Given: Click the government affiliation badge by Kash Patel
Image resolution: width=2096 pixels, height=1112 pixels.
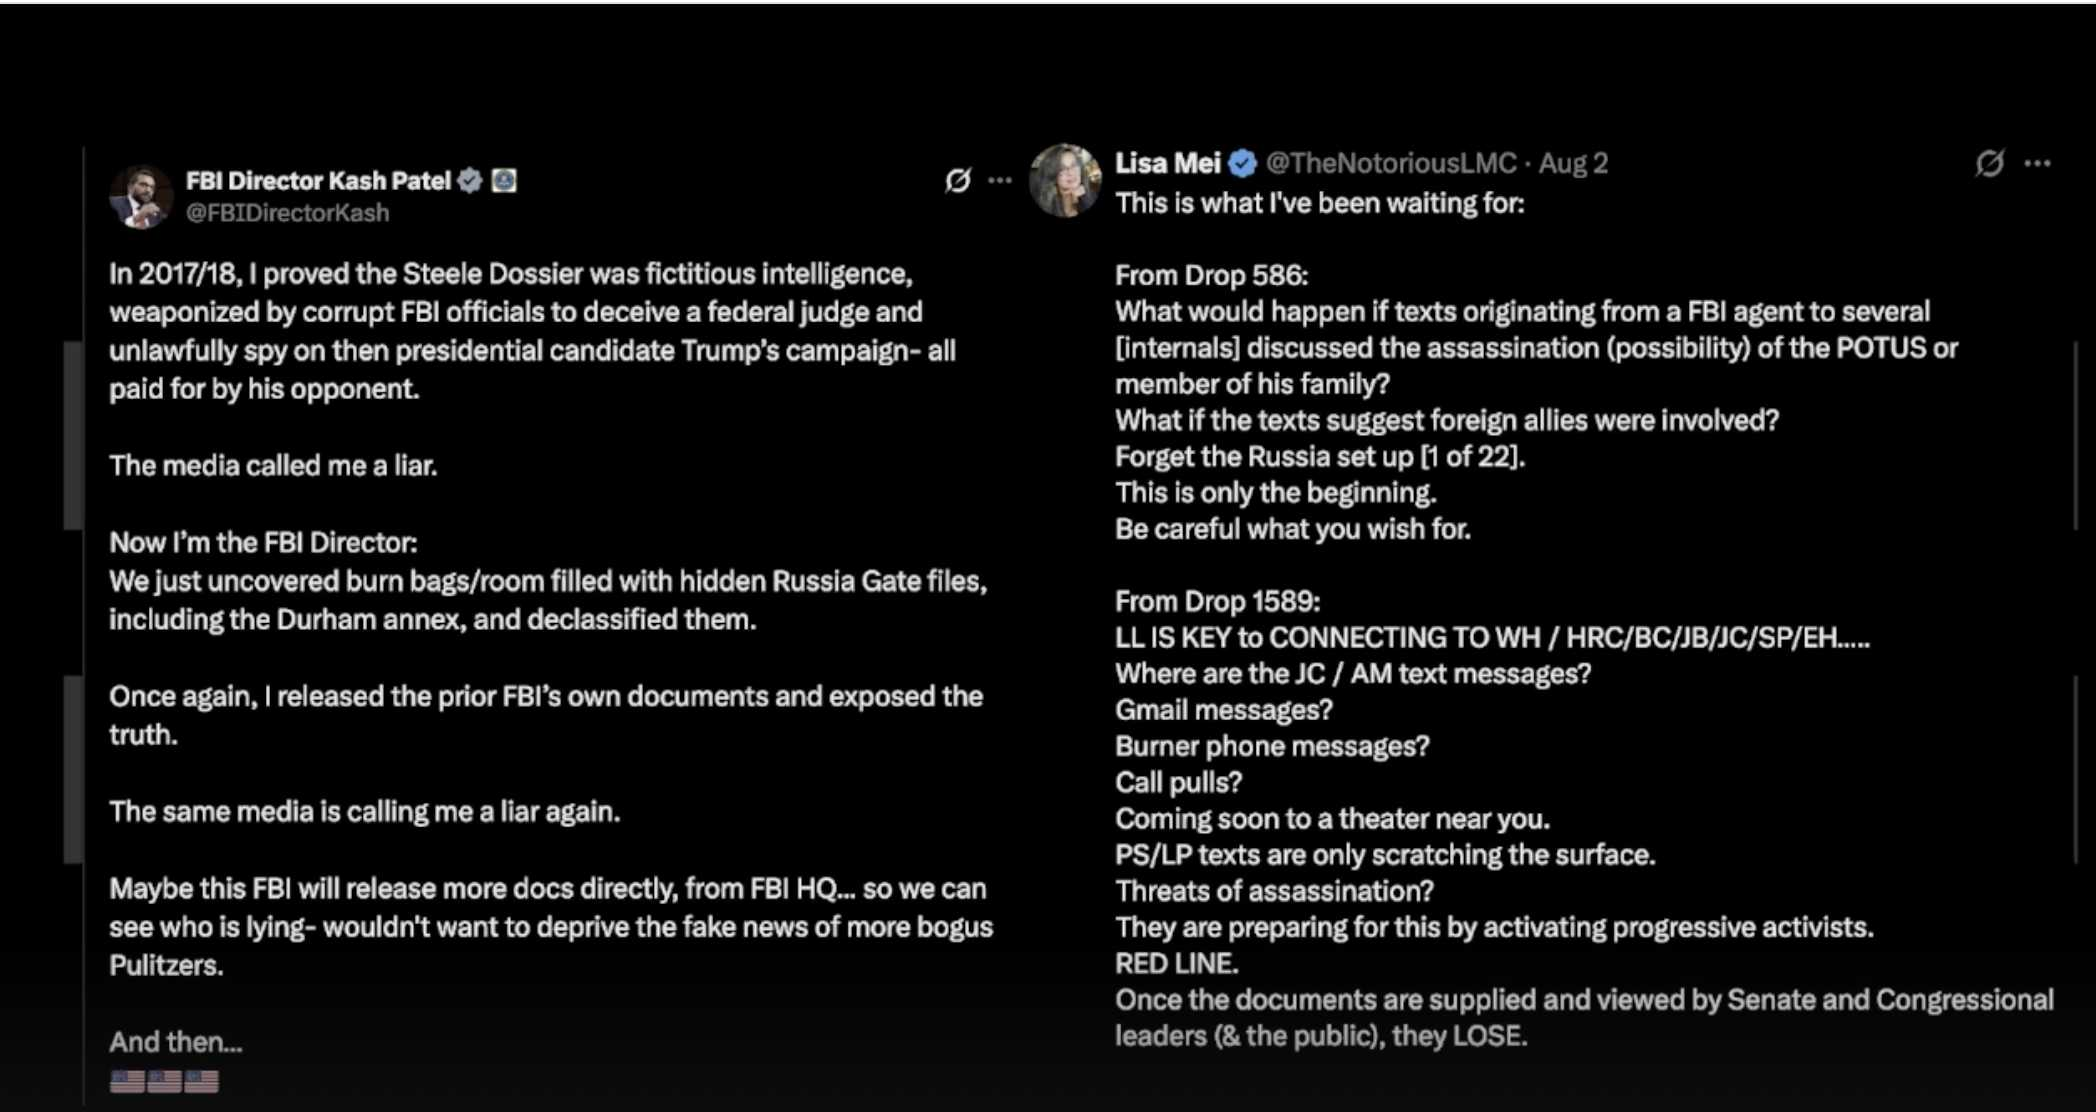Looking at the screenshot, I should (504, 181).
